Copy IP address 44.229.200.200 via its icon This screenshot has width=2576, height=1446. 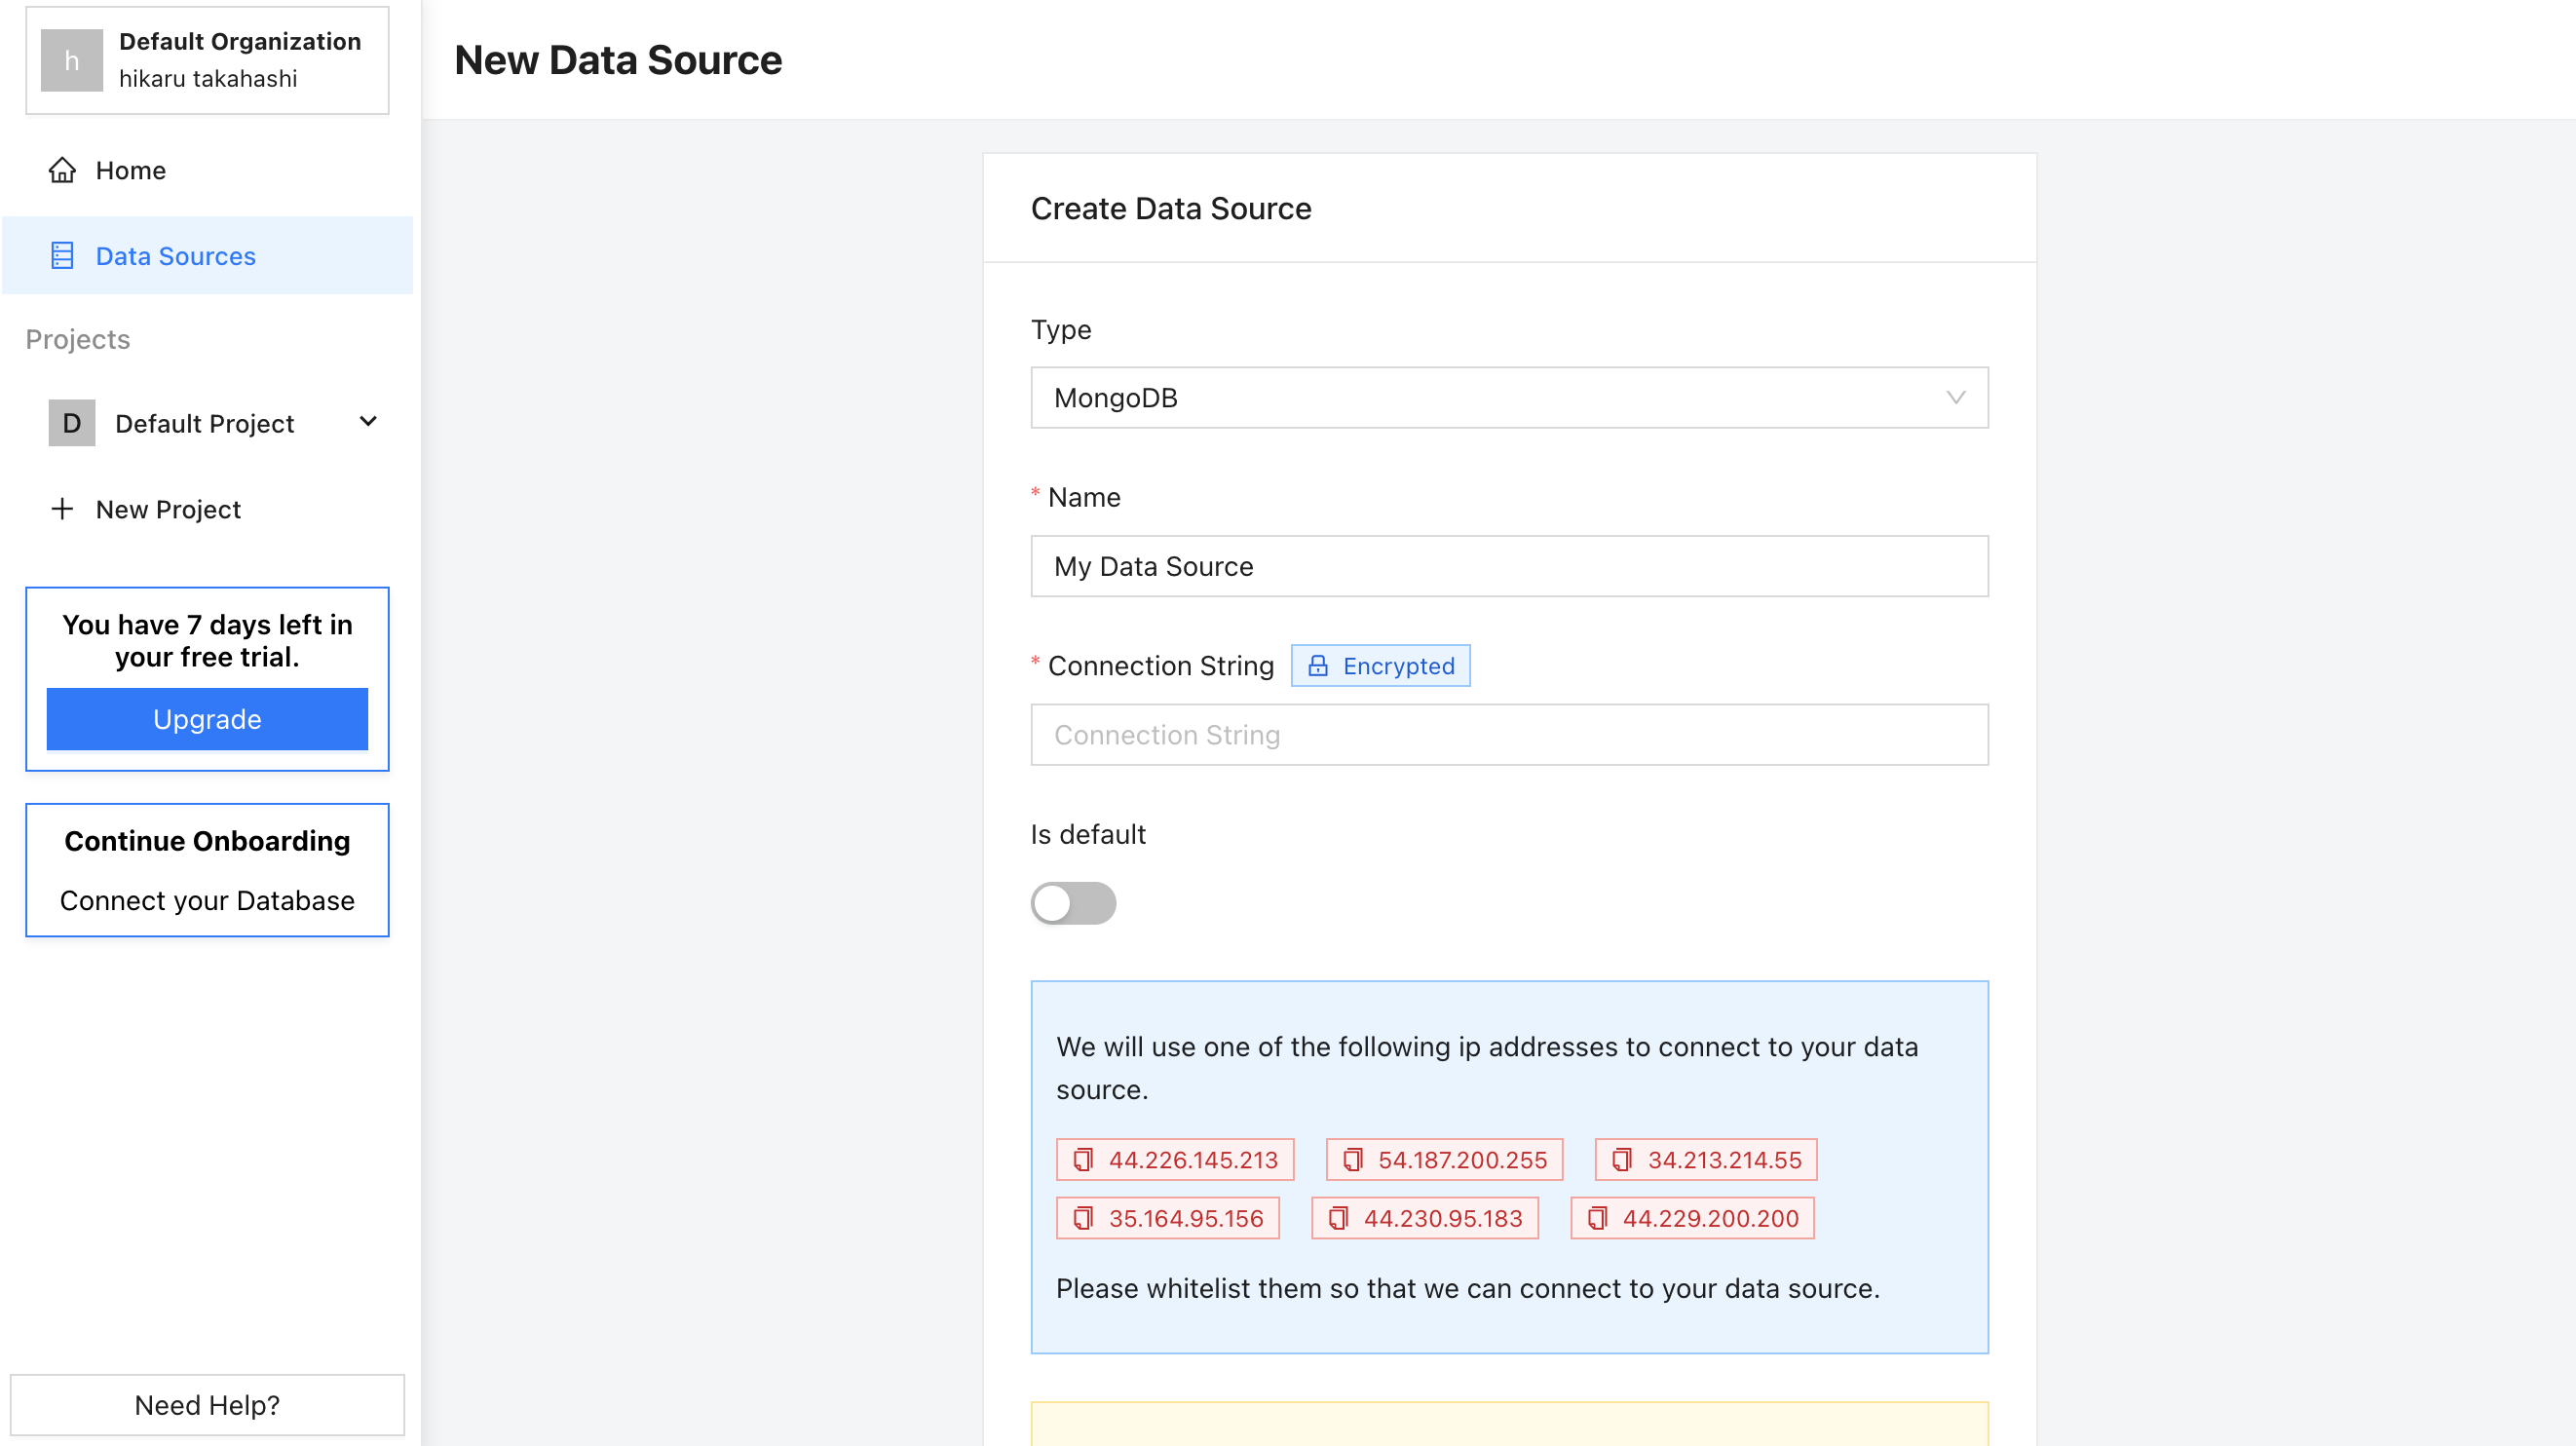[1597, 1219]
